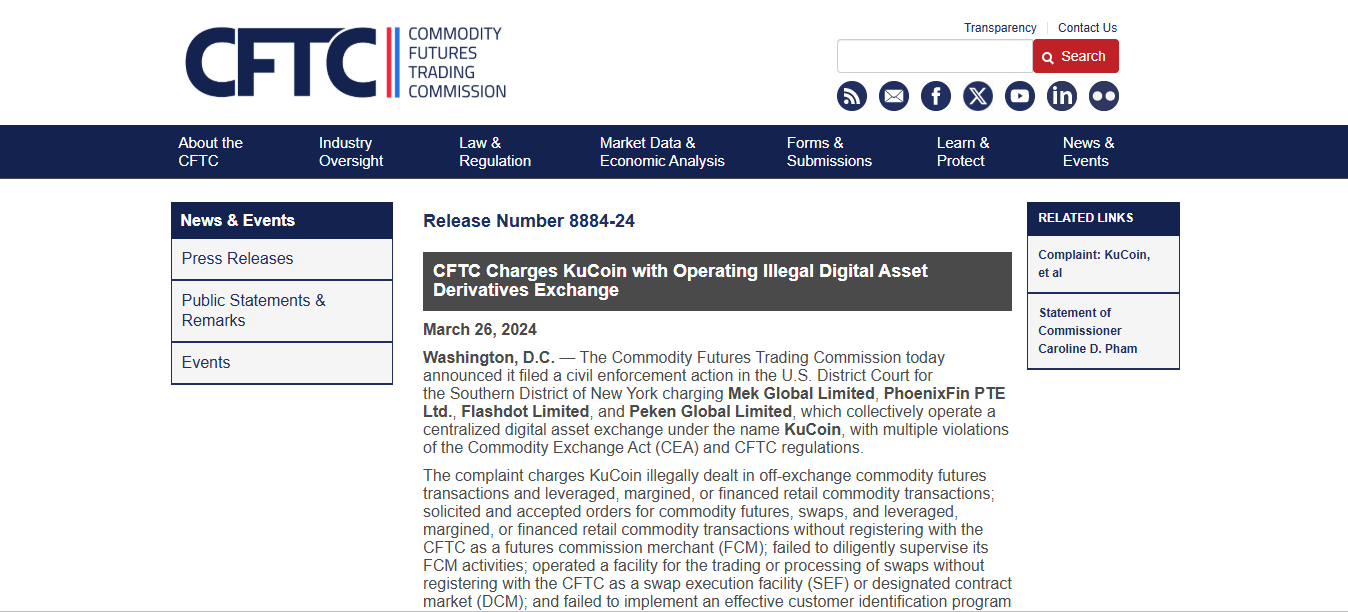This screenshot has width=1348, height=612.
Task: Open the About the CFTC menu
Action: (x=211, y=152)
